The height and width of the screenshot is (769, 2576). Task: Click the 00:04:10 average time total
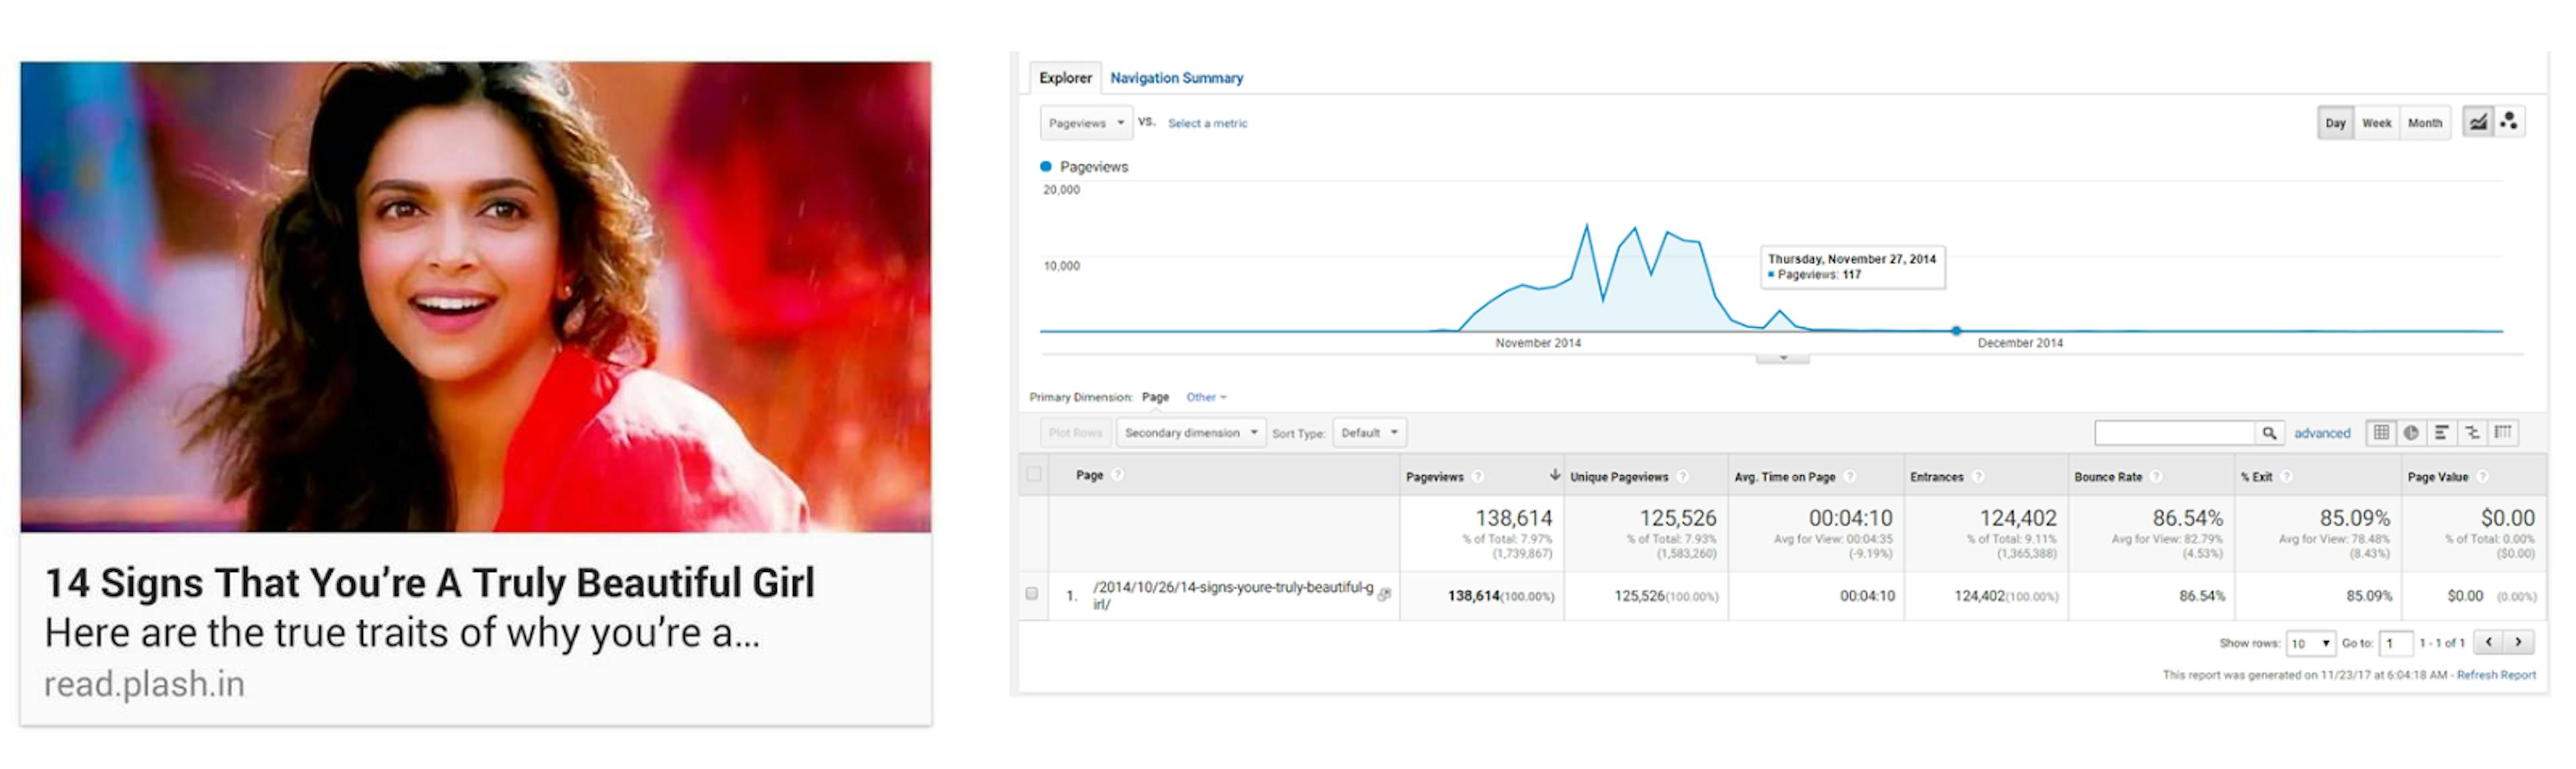(x=1850, y=518)
